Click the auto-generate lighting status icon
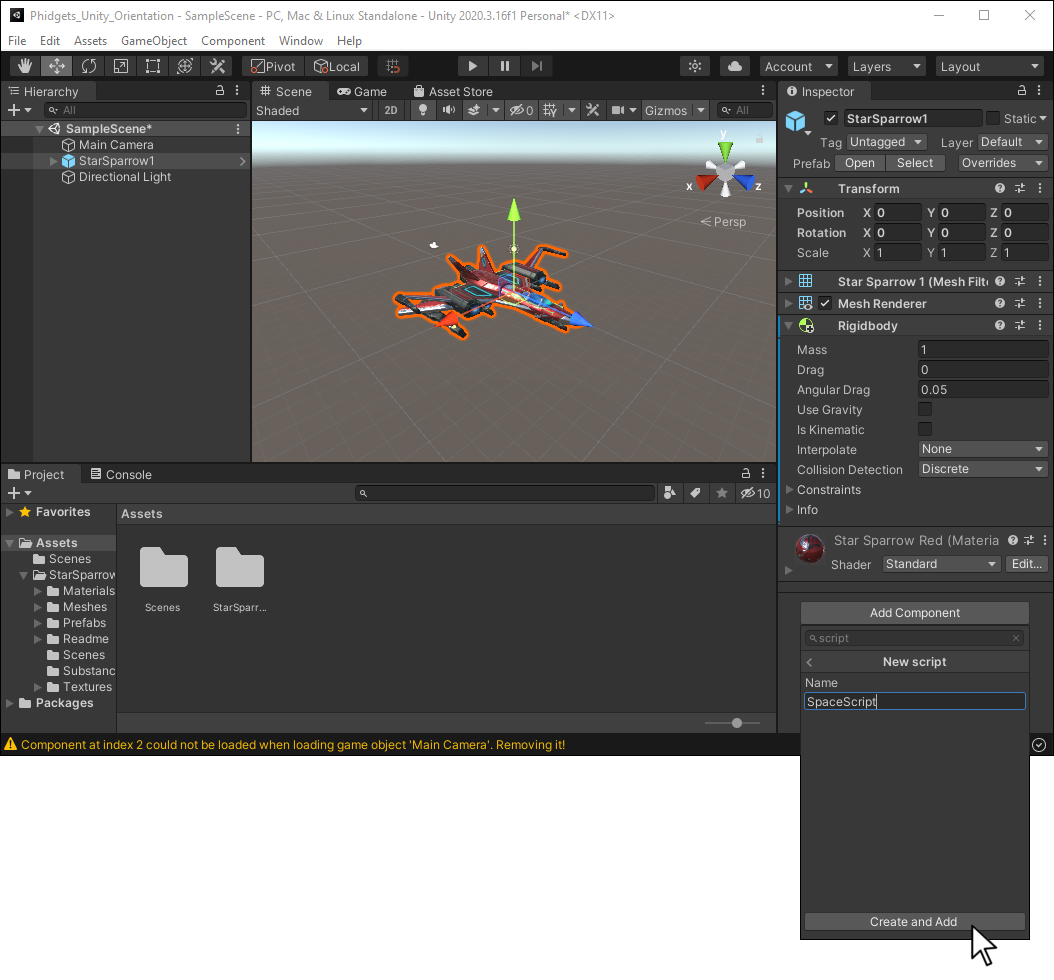 click(x=1039, y=745)
